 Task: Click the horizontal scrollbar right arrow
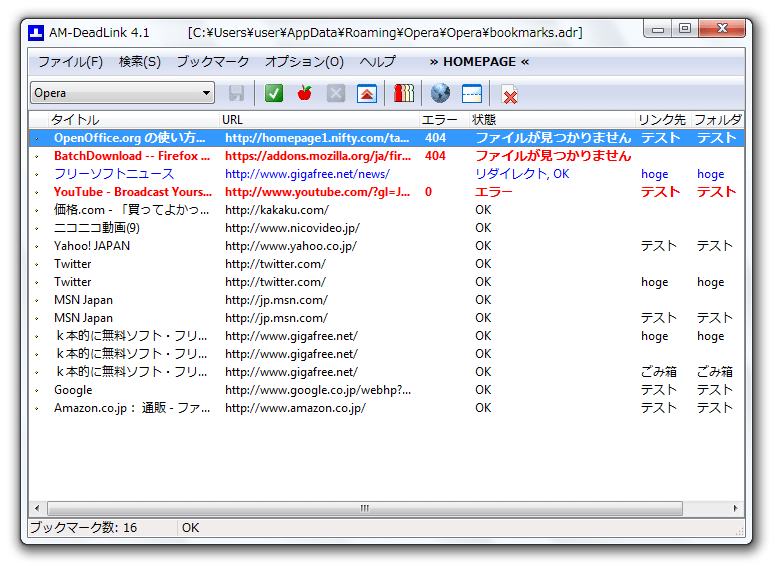click(735, 508)
